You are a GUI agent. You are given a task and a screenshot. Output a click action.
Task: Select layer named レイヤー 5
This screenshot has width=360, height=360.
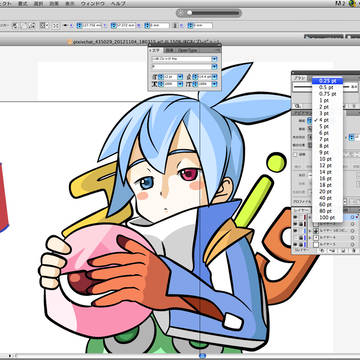[328, 244]
